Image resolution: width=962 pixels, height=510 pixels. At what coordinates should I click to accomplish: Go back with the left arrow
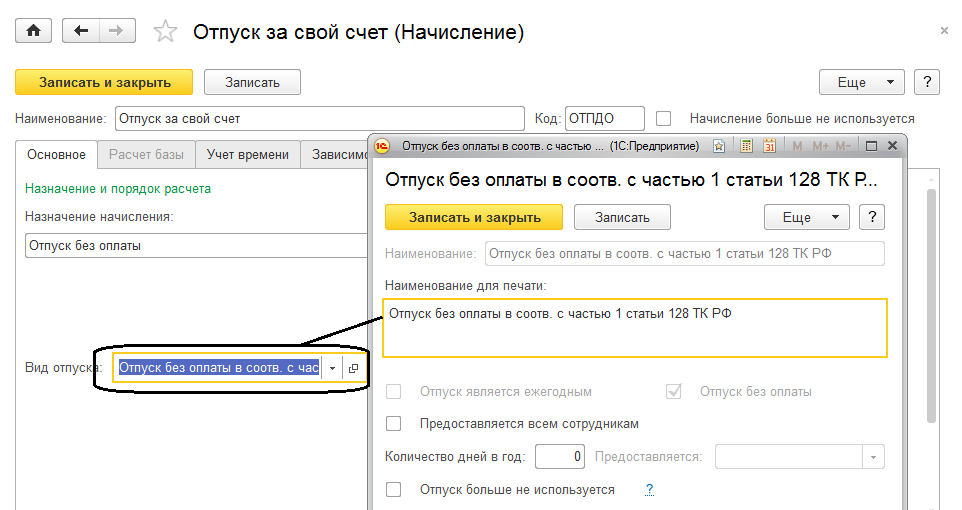[x=79, y=31]
